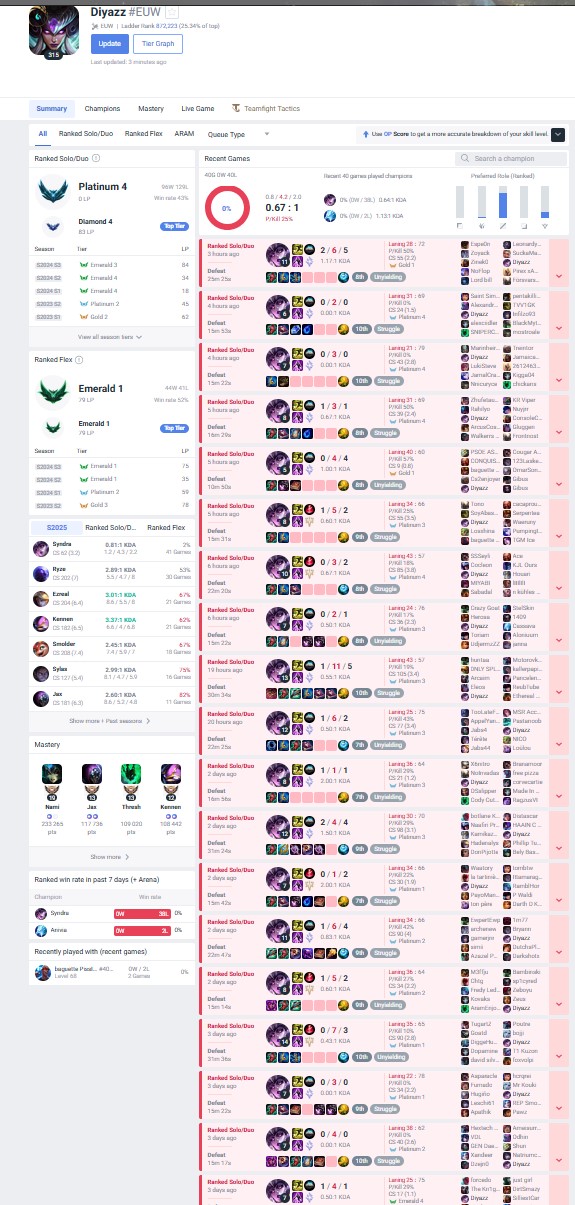Click the Platinum 4 rank emblem
This screenshot has width=575, height=1205.
pos(52,188)
